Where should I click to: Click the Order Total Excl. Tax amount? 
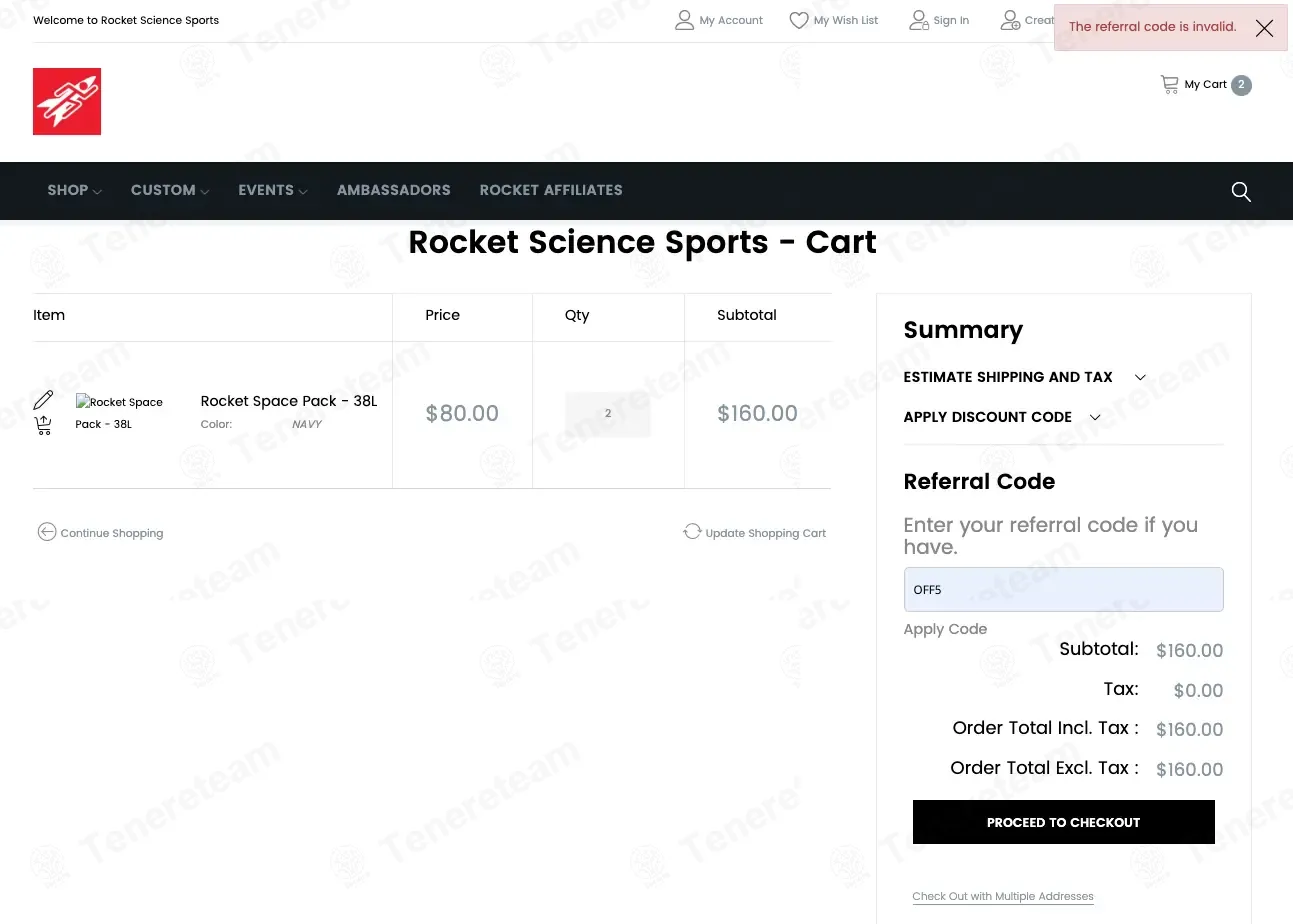click(1189, 770)
